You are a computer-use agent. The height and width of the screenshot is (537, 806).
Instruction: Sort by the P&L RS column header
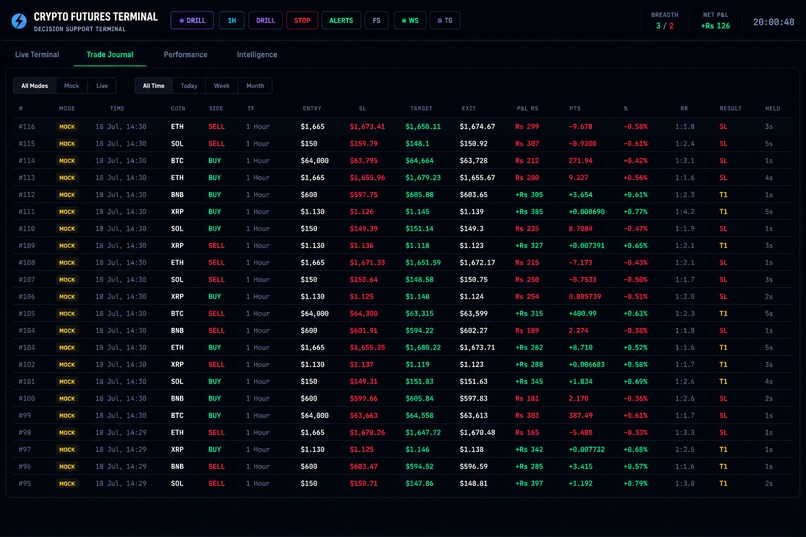(x=527, y=108)
